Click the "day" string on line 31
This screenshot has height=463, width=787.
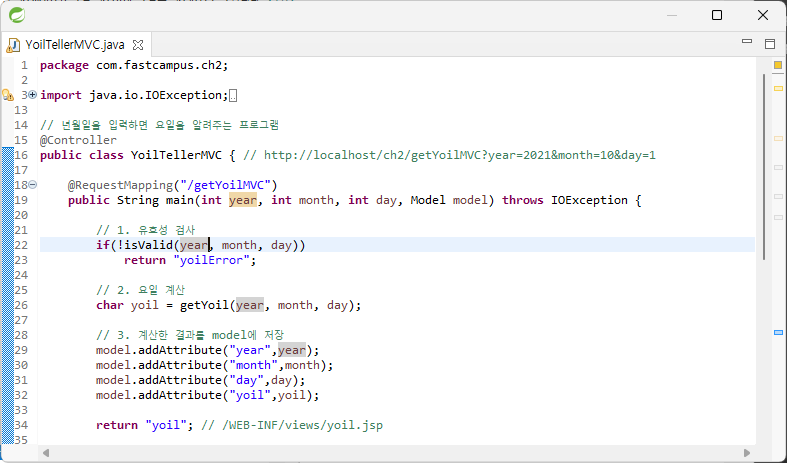(246, 380)
